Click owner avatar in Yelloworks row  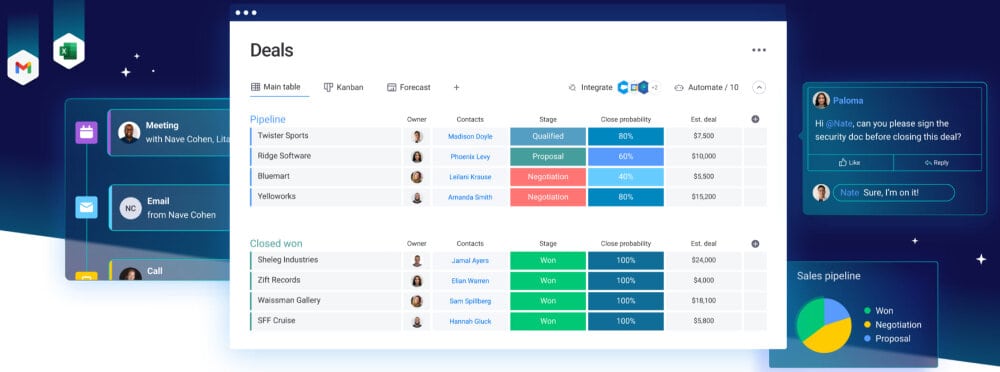click(x=417, y=198)
